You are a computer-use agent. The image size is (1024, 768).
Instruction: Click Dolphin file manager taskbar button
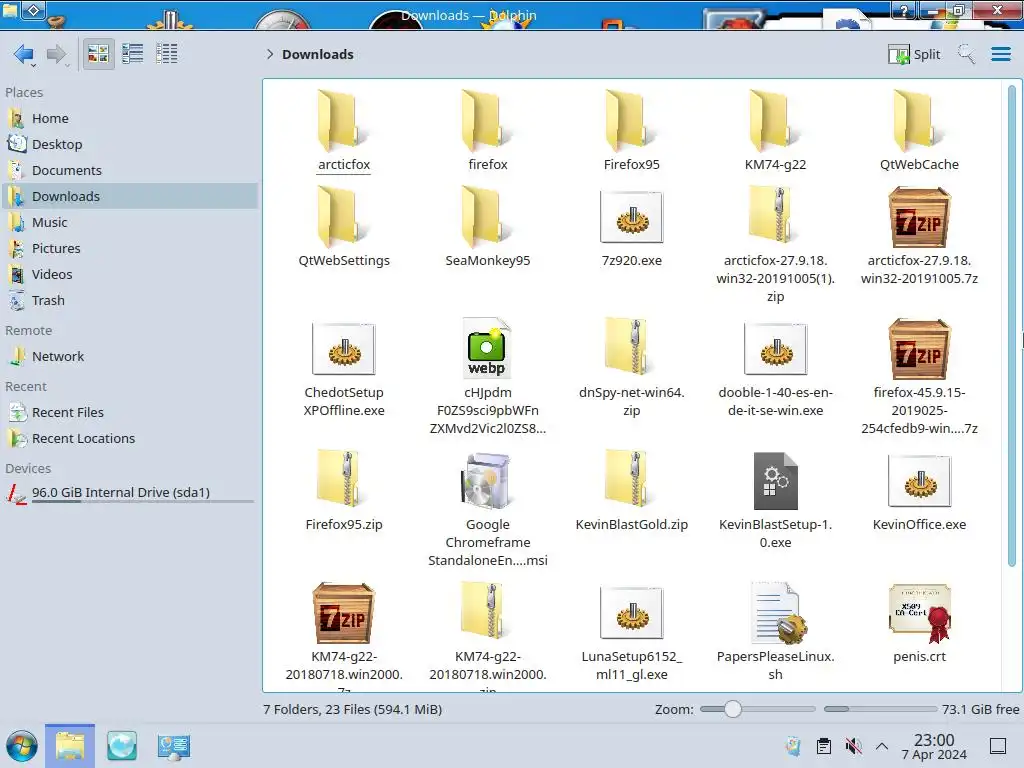pyautogui.click(x=70, y=746)
